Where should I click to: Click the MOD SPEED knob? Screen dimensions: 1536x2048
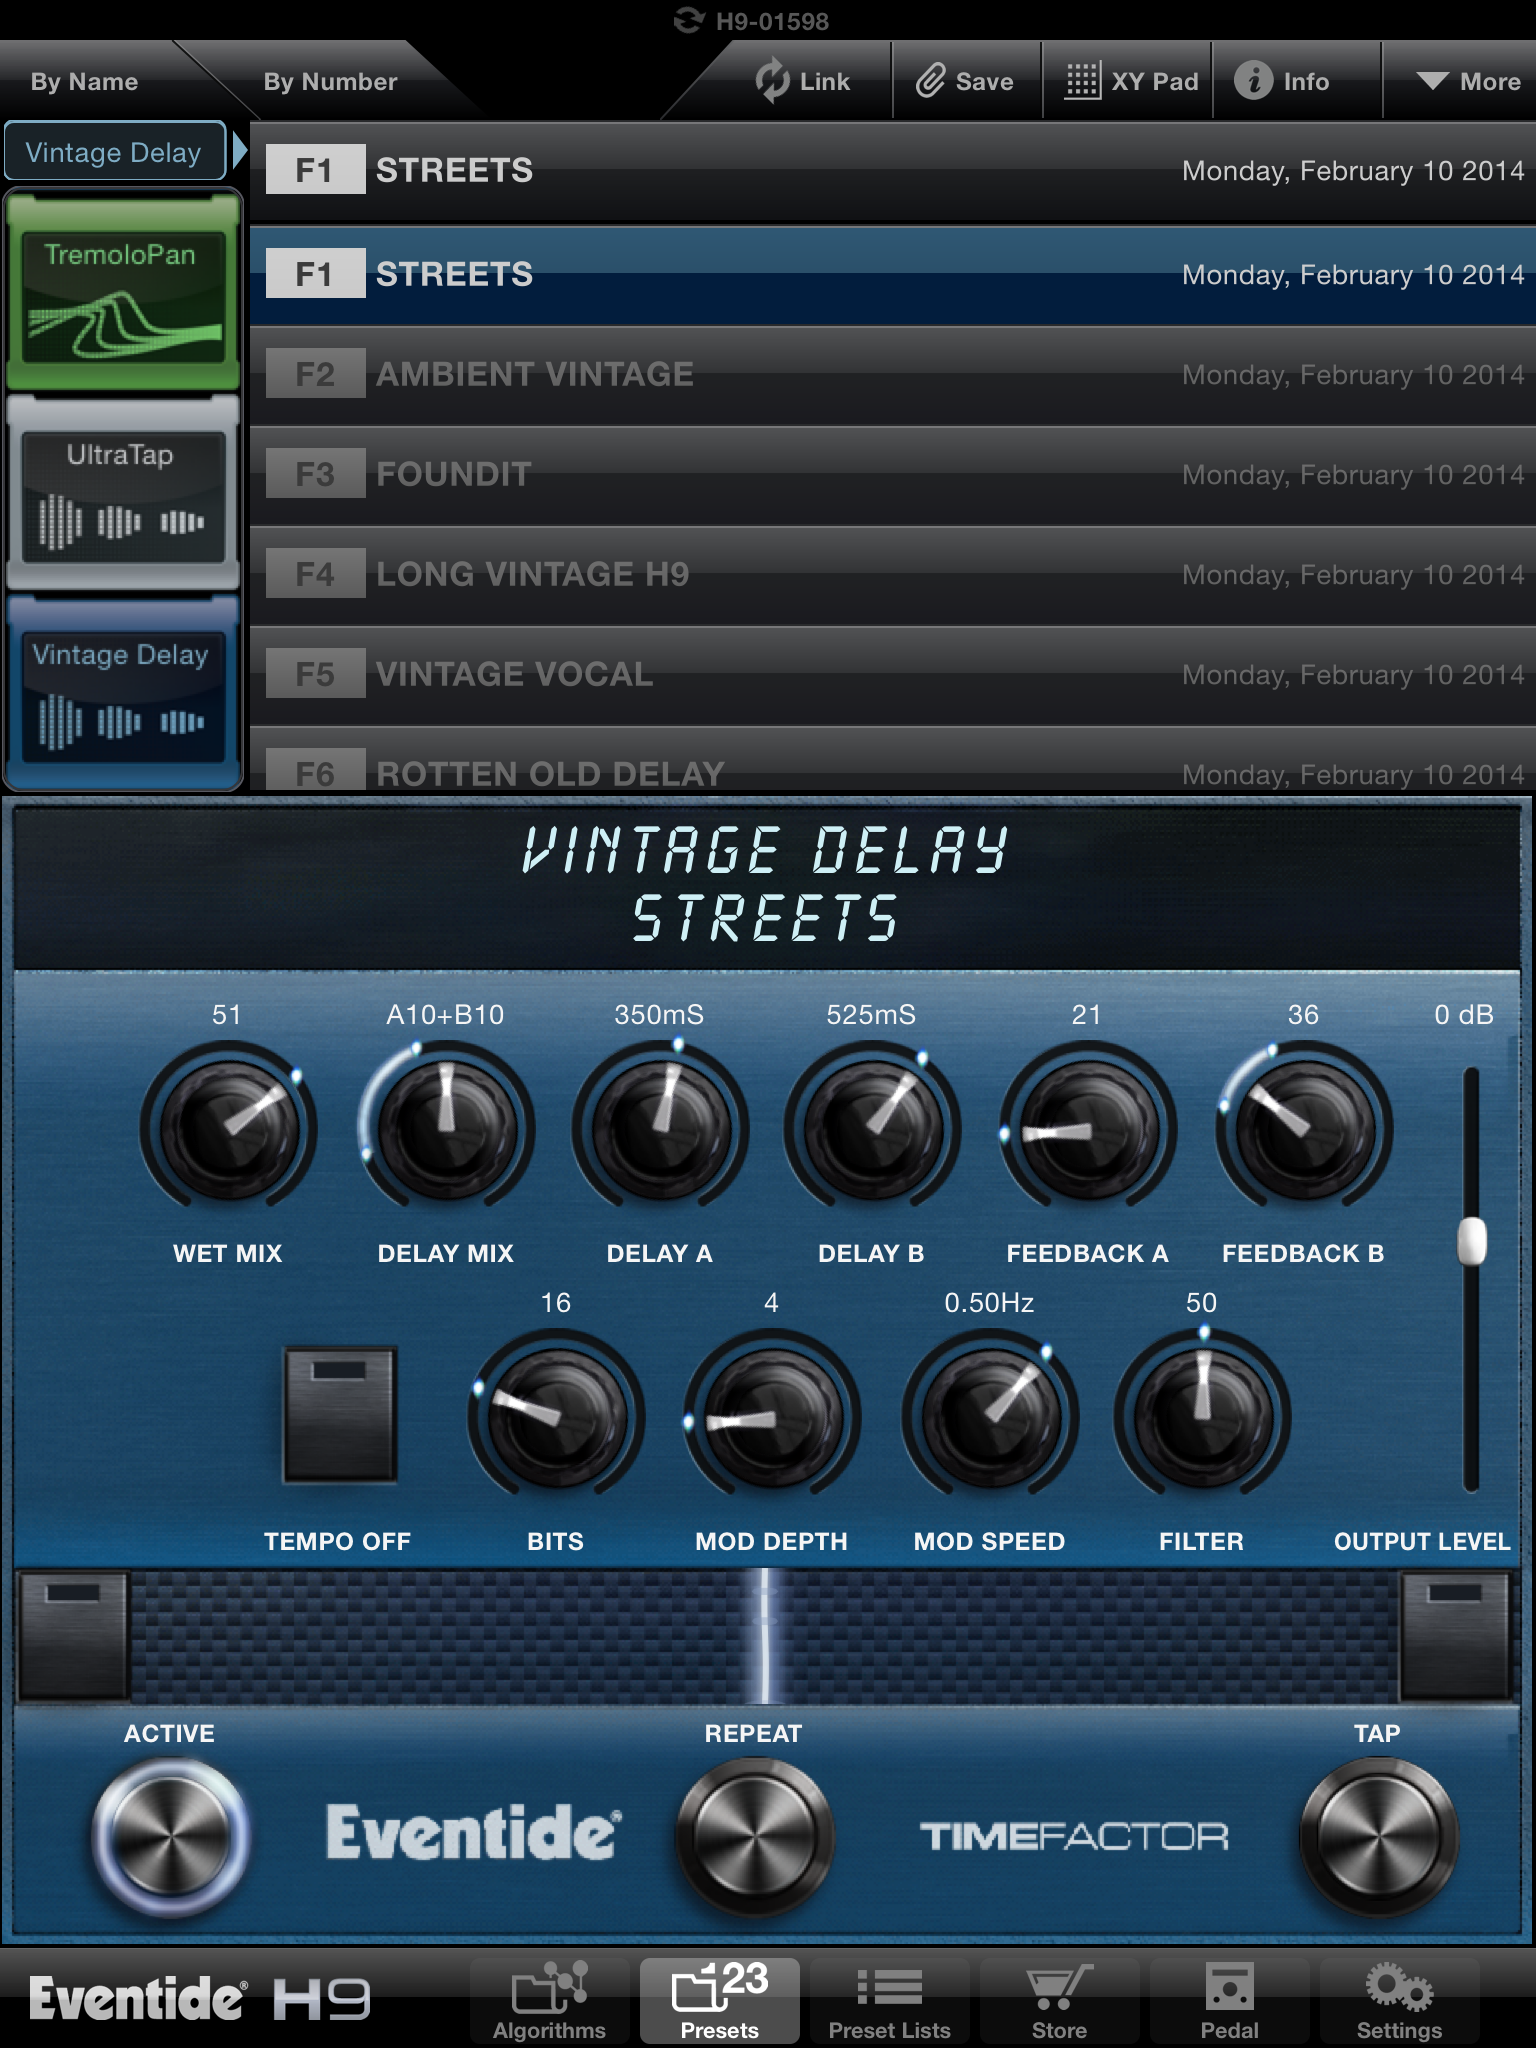point(990,1416)
